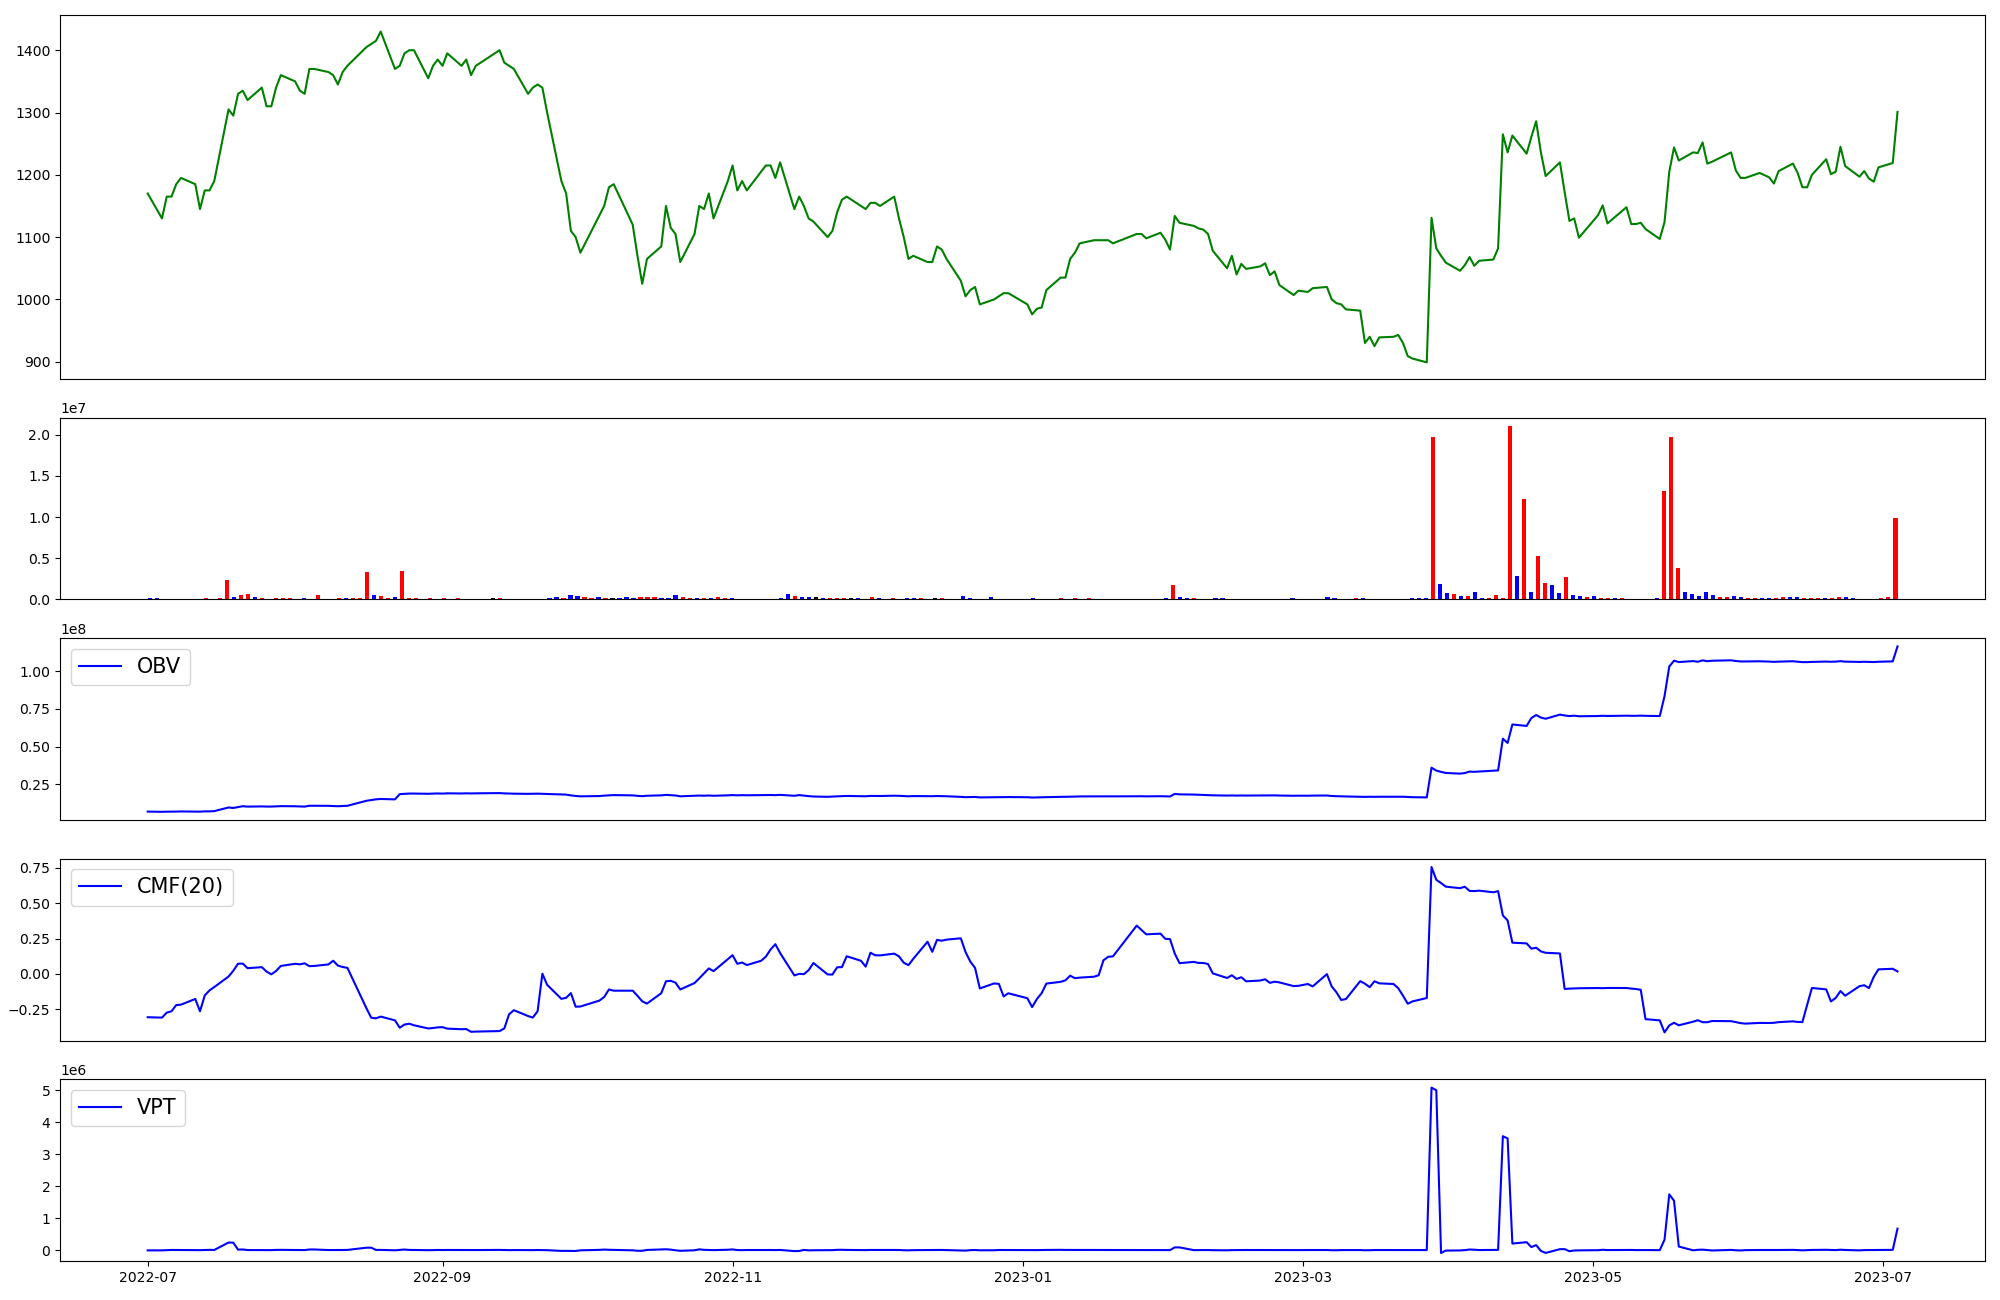Click the CMF(20) legend label
The image size is (2000, 1300).
[x=180, y=886]
